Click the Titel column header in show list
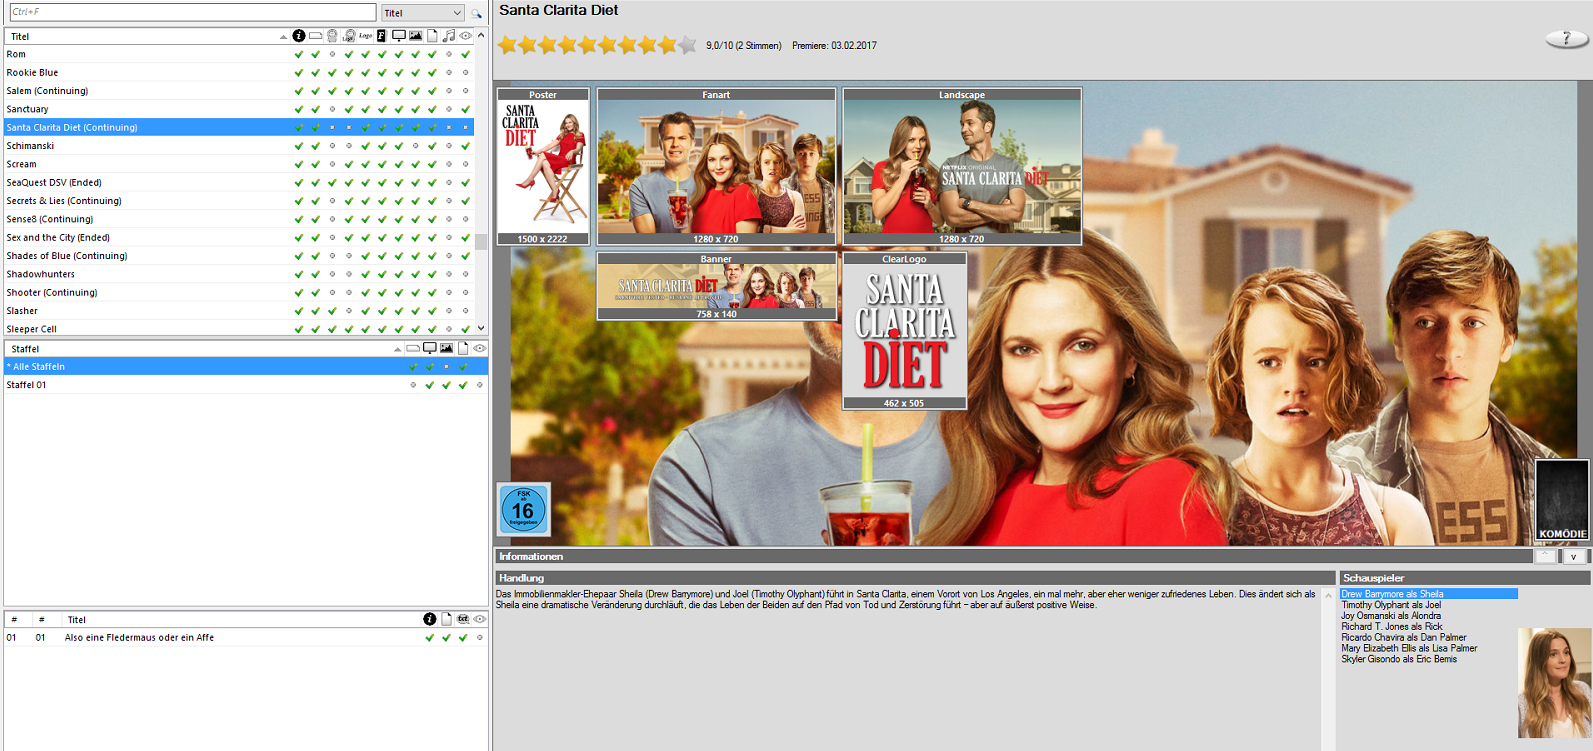1593x751 pixels. tap(145, 36)
